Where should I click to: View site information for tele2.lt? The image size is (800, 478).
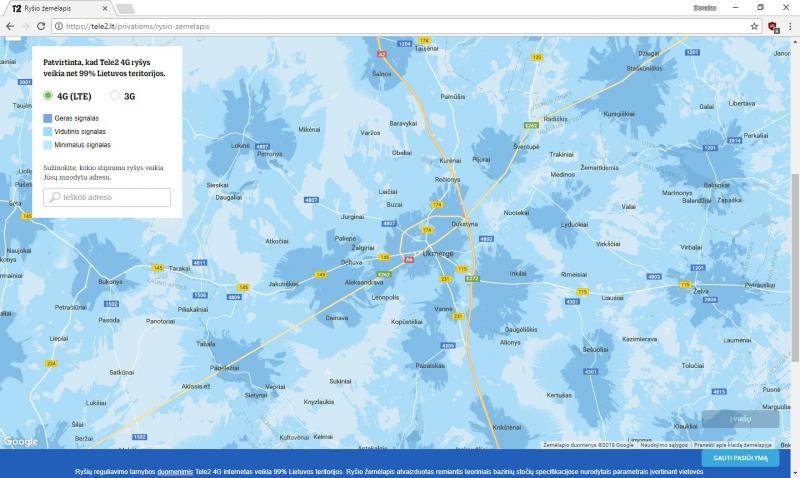[x=59, y=26]
